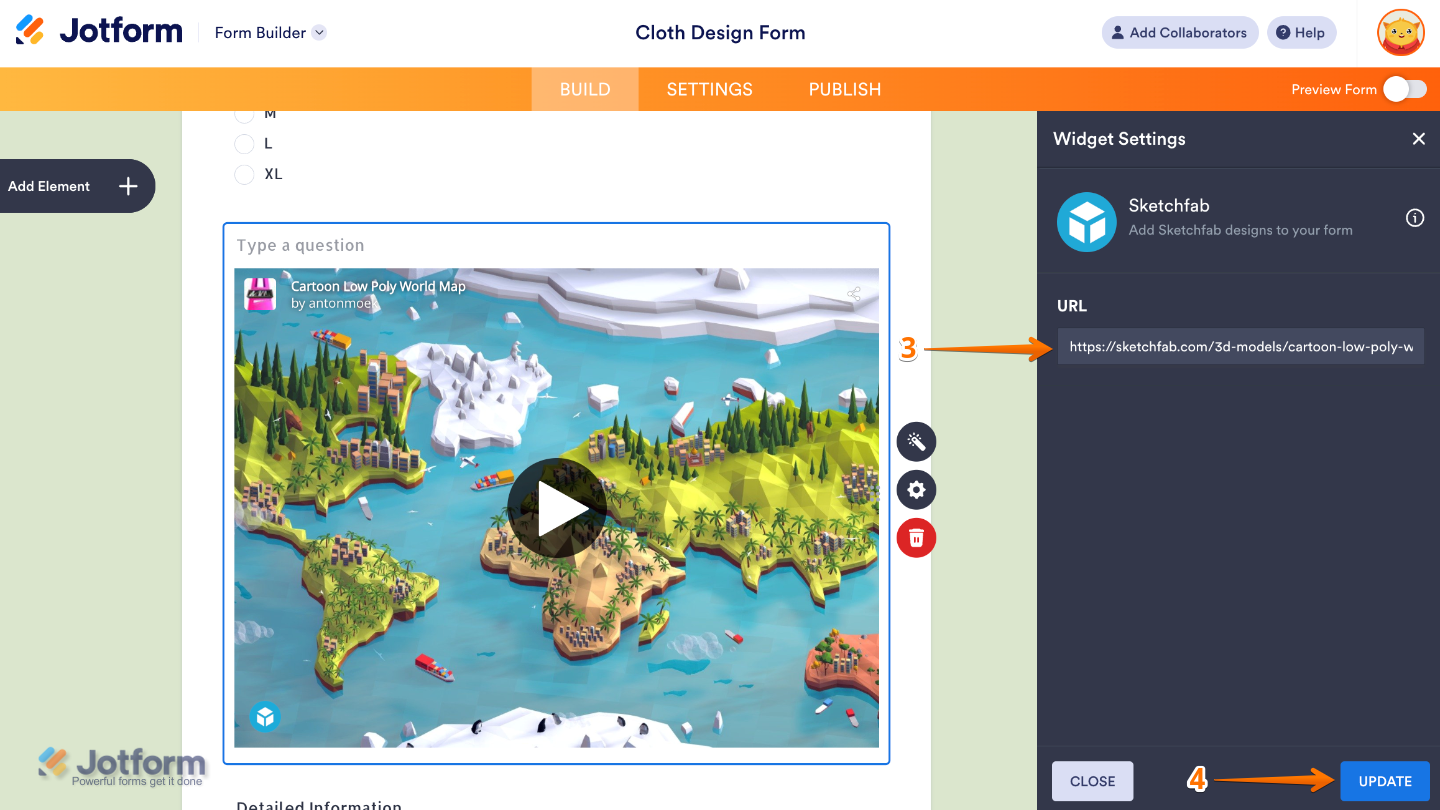Viewport: 1440px width, 810px height.
Task: Select the XL size radio button
Action: coord(244,174)
